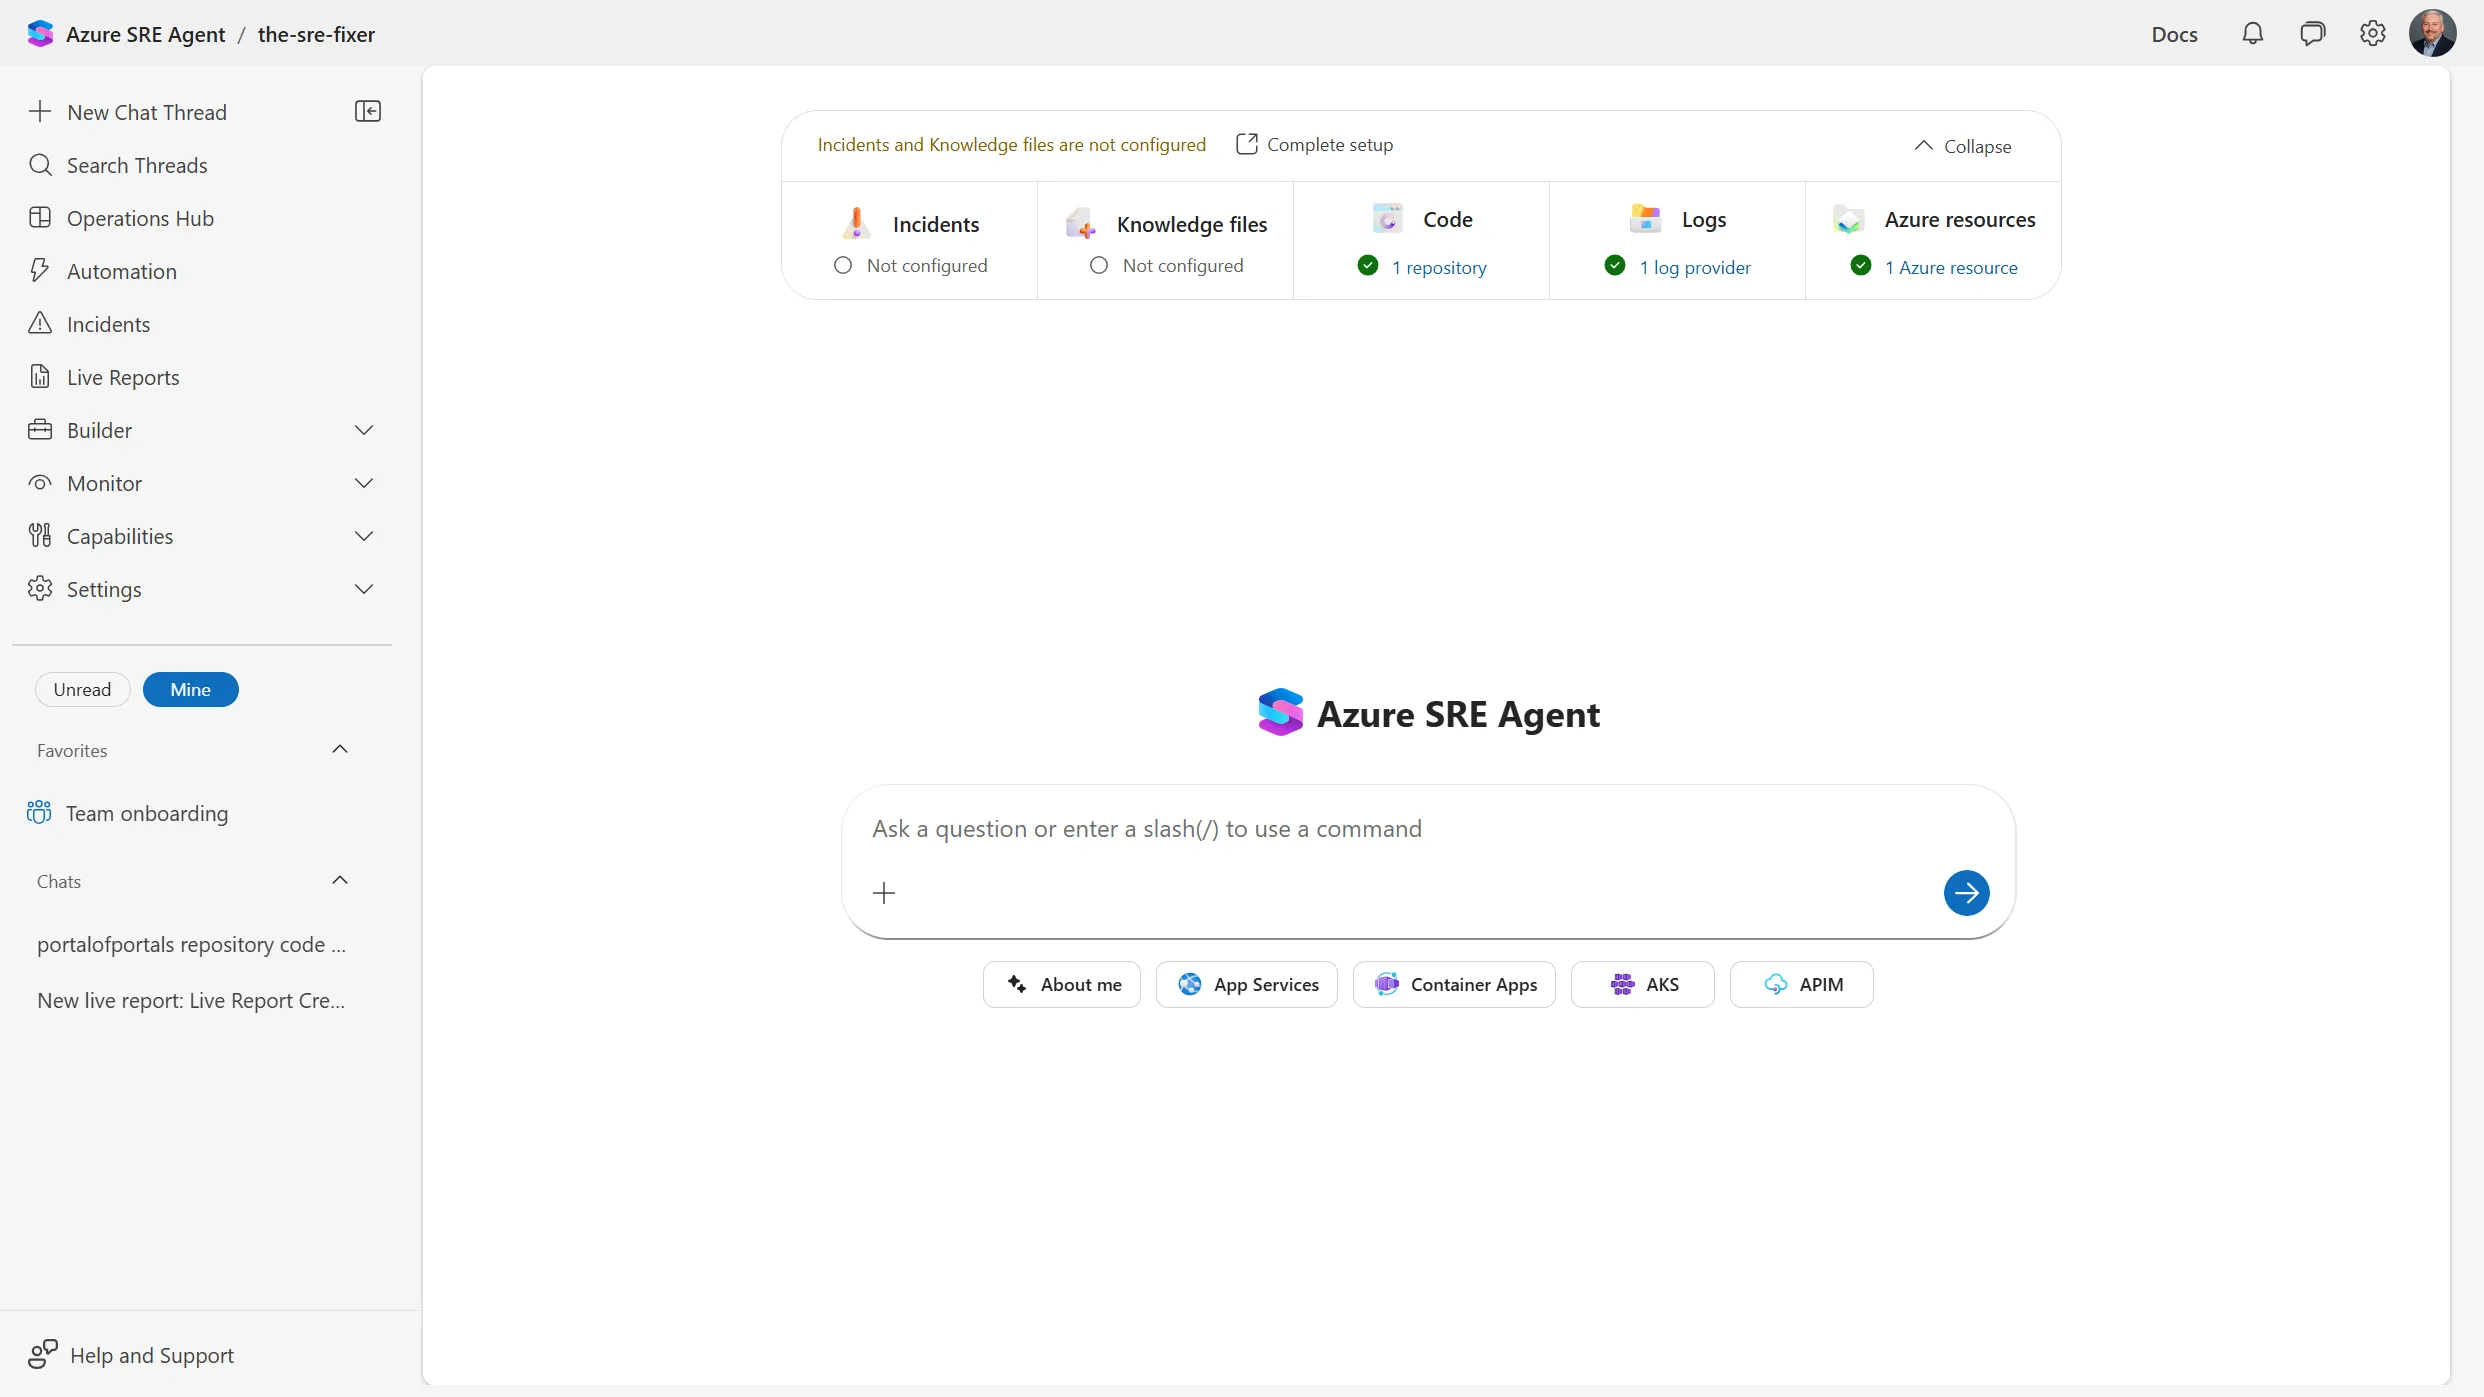Toggle the Unread filter pill
2484x1397 pixels.
(82, 689)
